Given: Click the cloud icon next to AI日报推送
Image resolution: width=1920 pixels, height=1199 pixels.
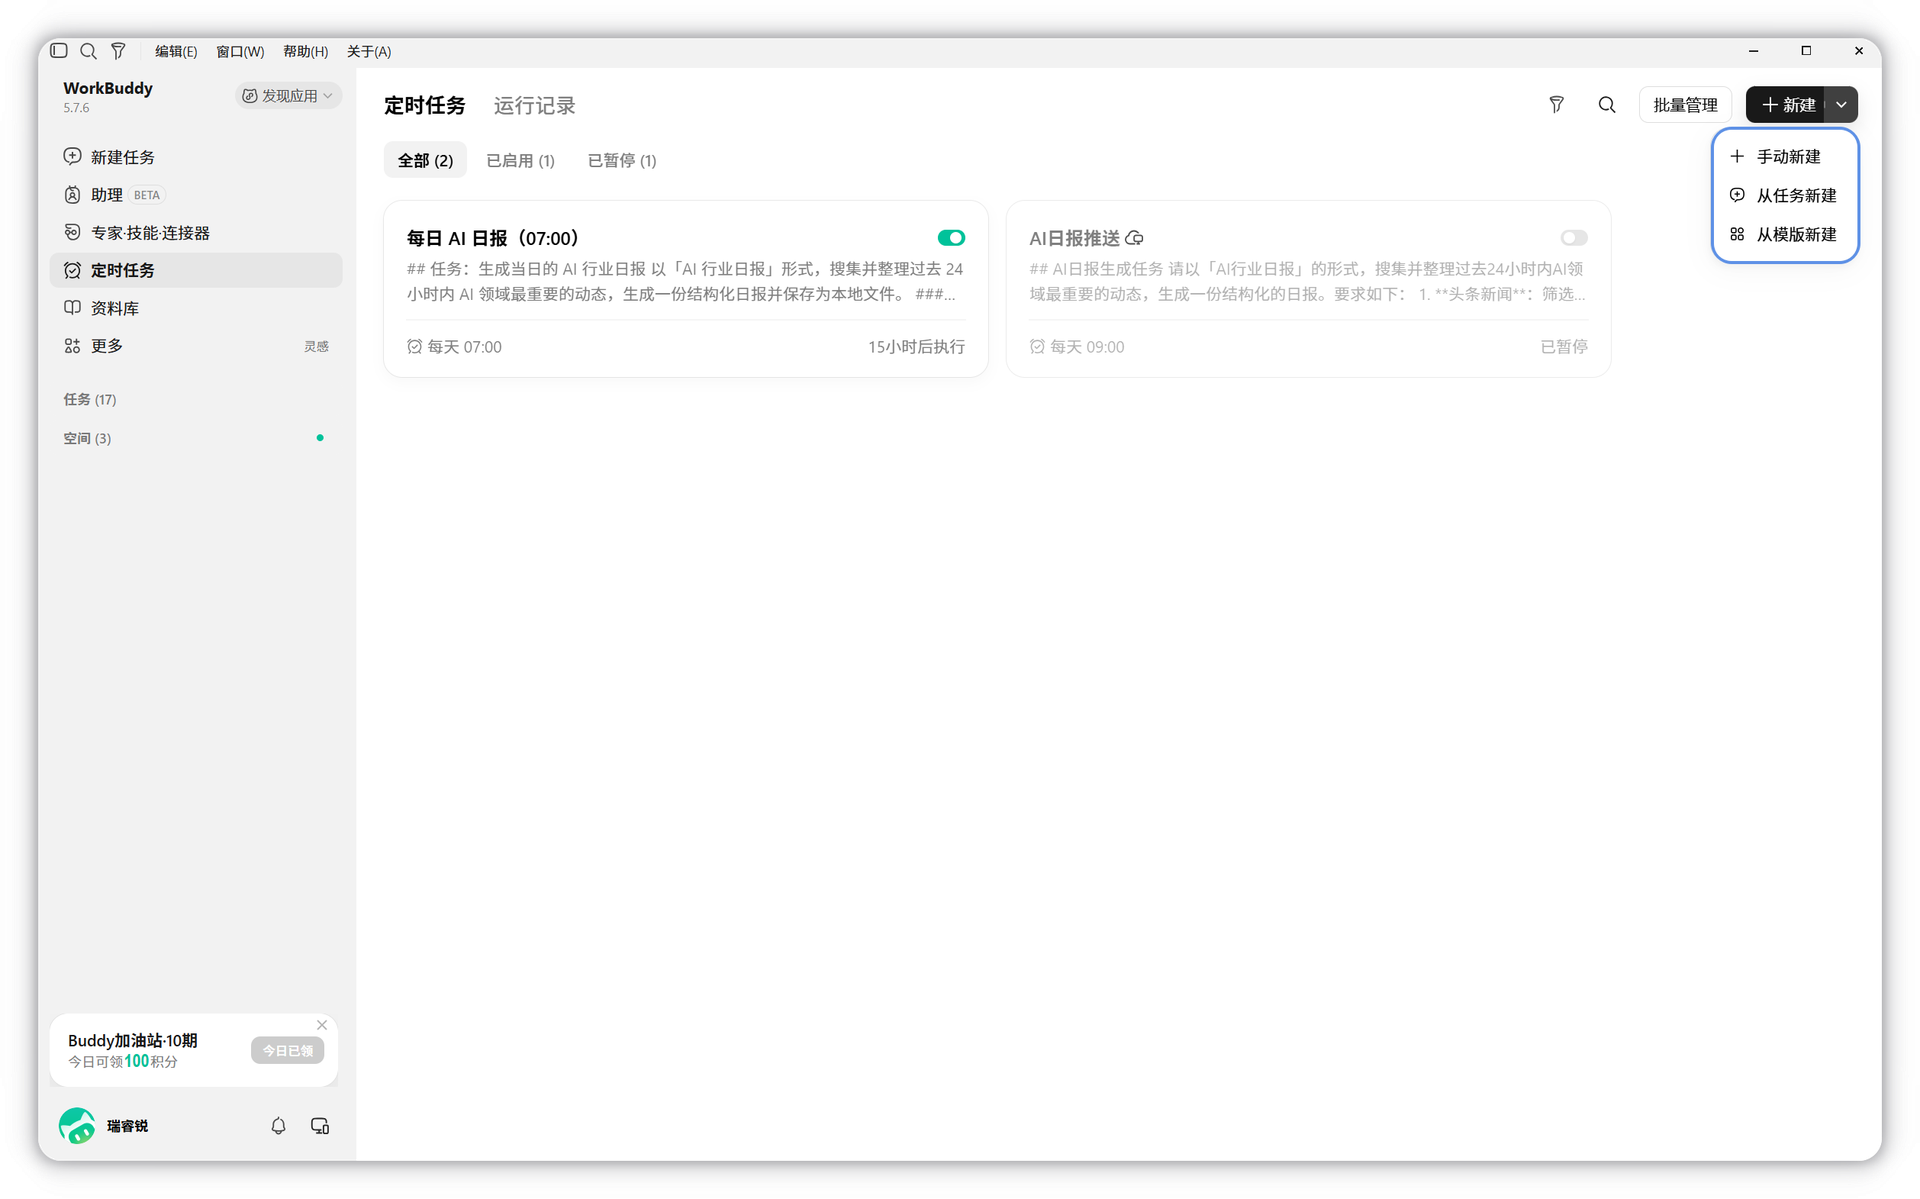Looking at the screenshot, I should click(x=1134, y=238).
